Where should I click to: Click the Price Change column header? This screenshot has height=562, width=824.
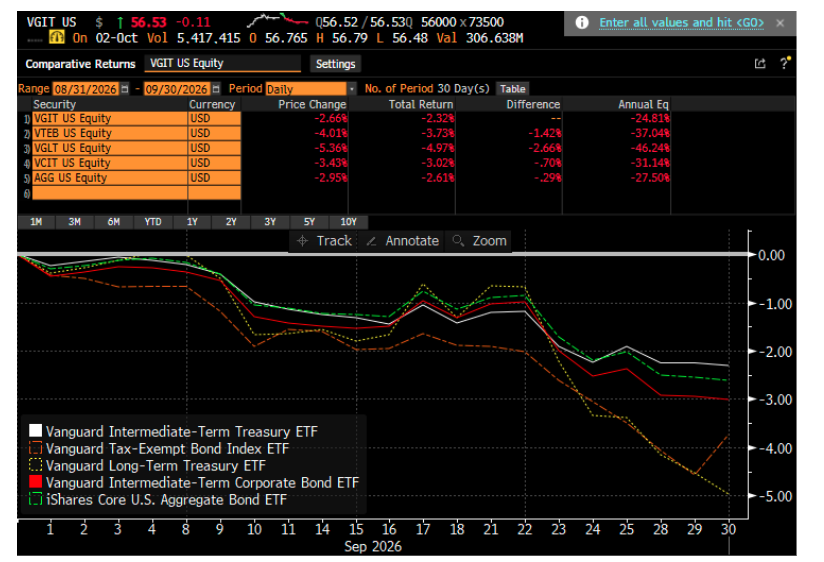pos(312,104)
